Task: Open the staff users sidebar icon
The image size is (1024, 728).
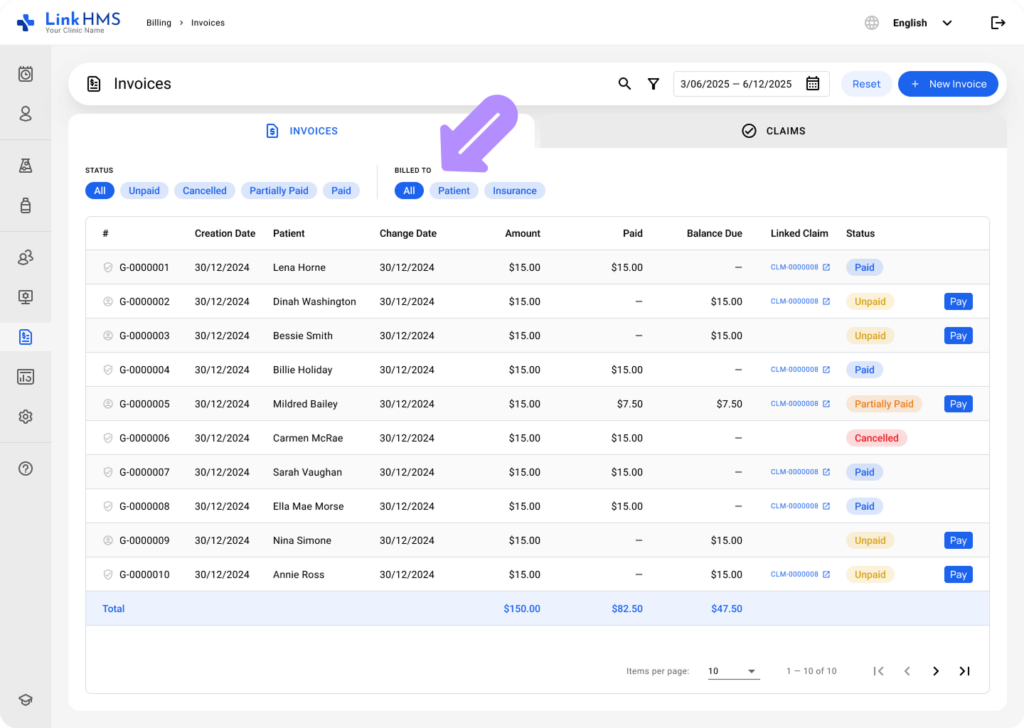Action: point(25,257)
